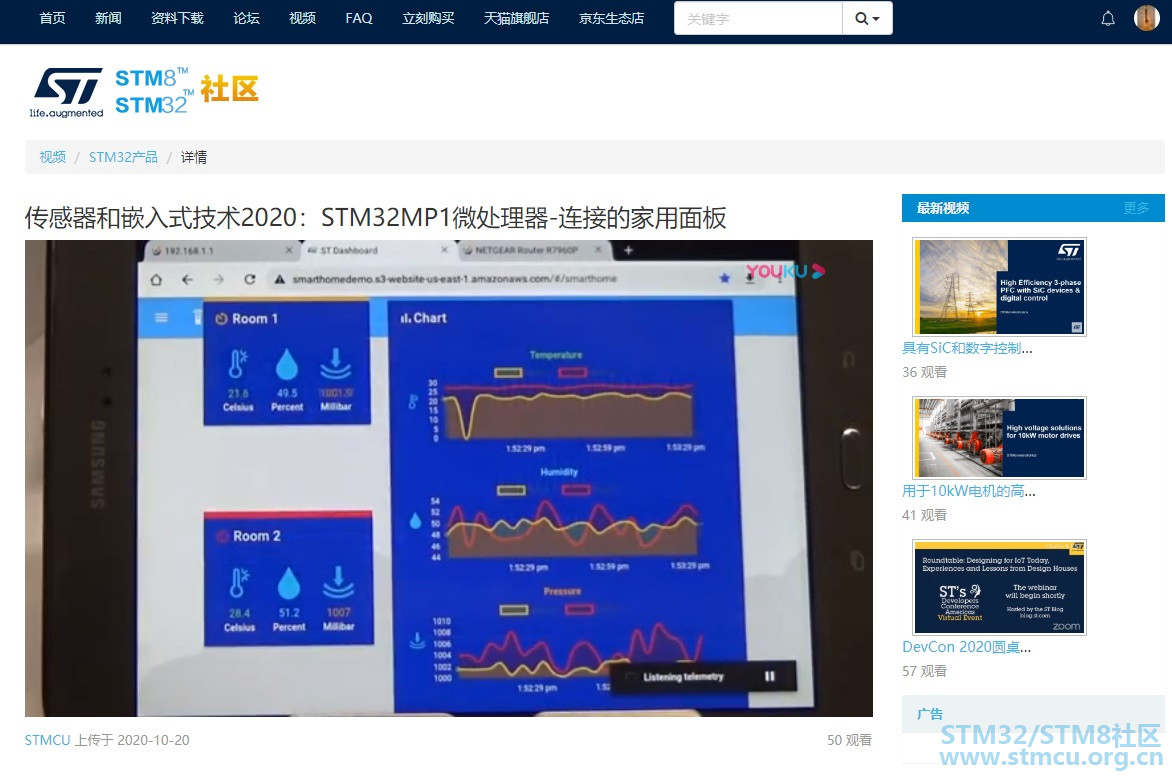Click the STM8 STM32 社区 logo text
The image size is (1172, 780).
click(x=186, y=91)
